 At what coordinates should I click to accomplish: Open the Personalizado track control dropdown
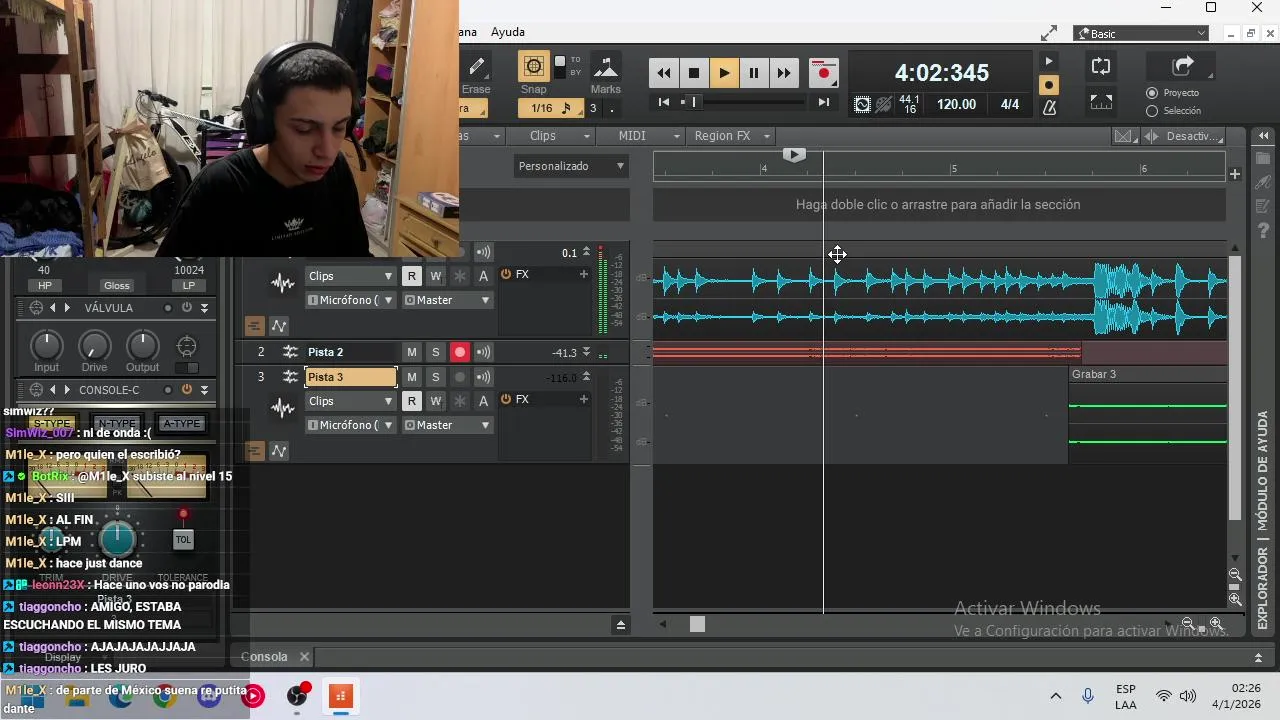coord(571,166)
